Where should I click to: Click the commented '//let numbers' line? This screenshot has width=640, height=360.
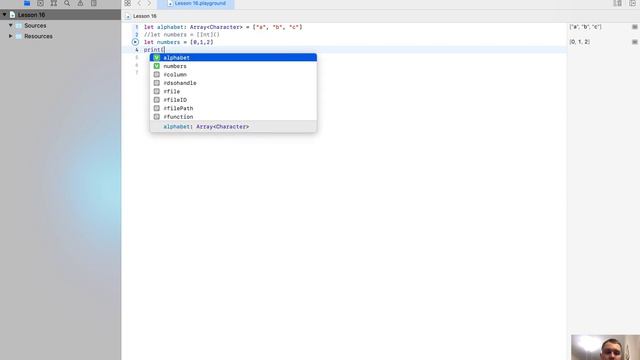(x=182, y=35)
